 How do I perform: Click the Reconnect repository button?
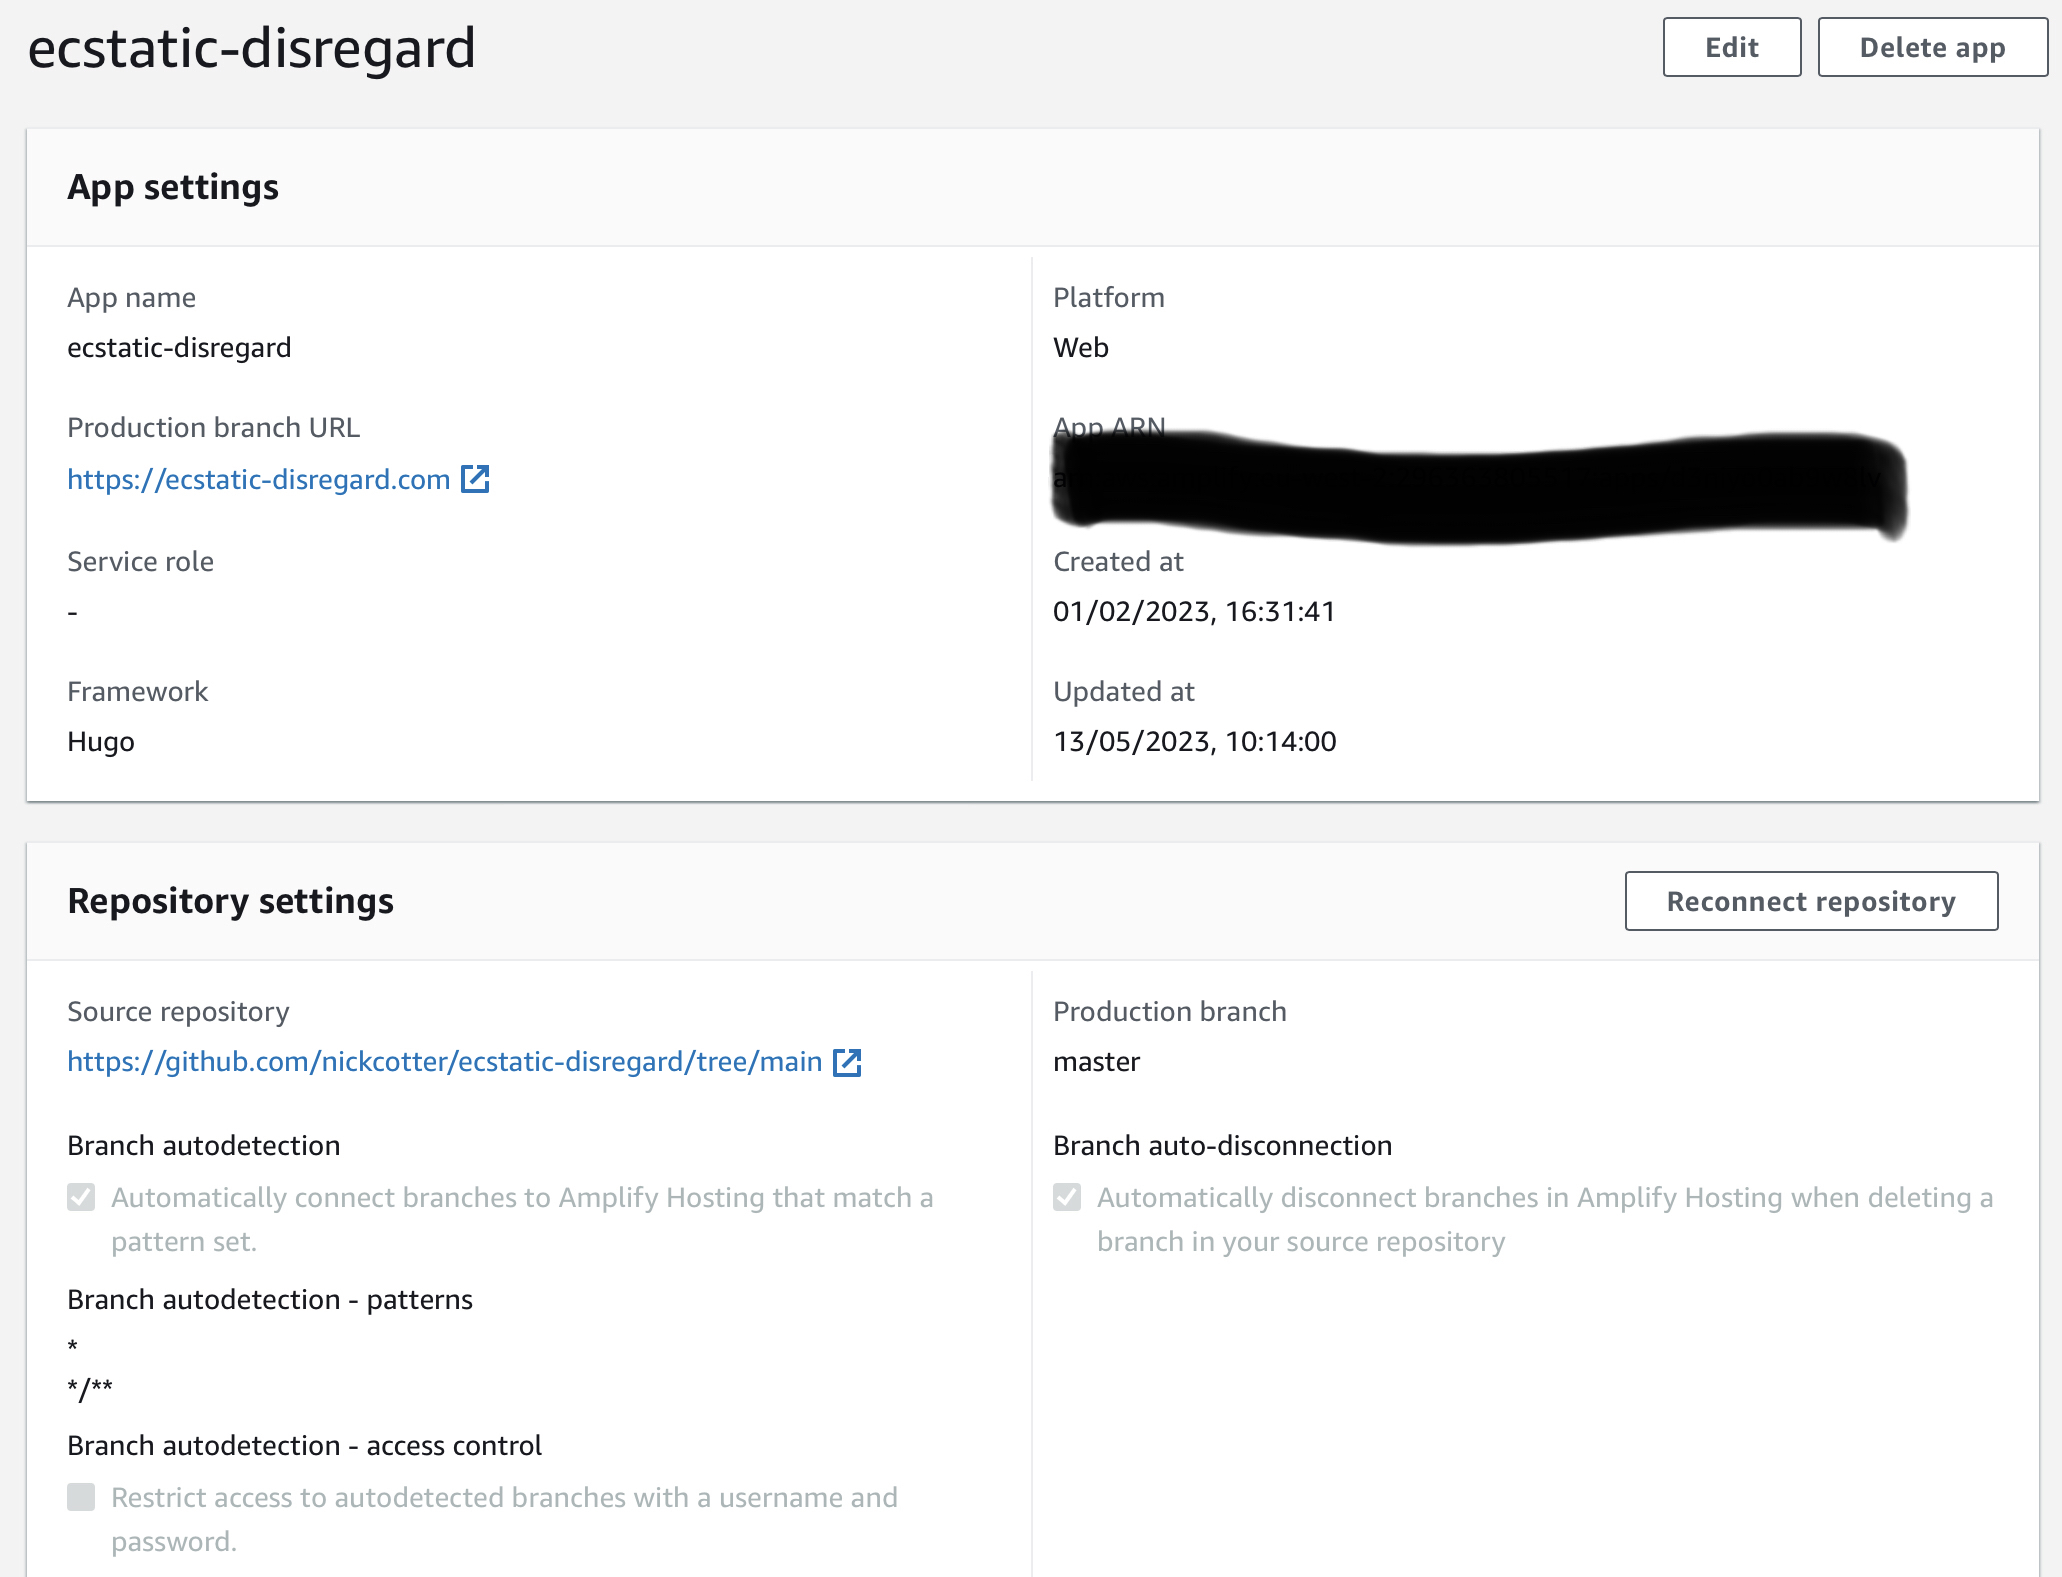tap(1811, 901)
